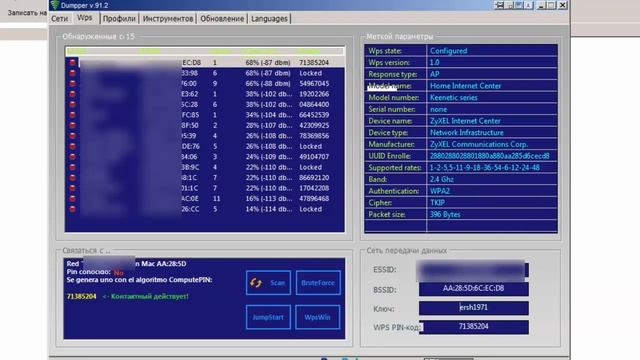The image size is (640, 360).
Task: Click the UUID Enrollee value
Action: tap(489, 156)
